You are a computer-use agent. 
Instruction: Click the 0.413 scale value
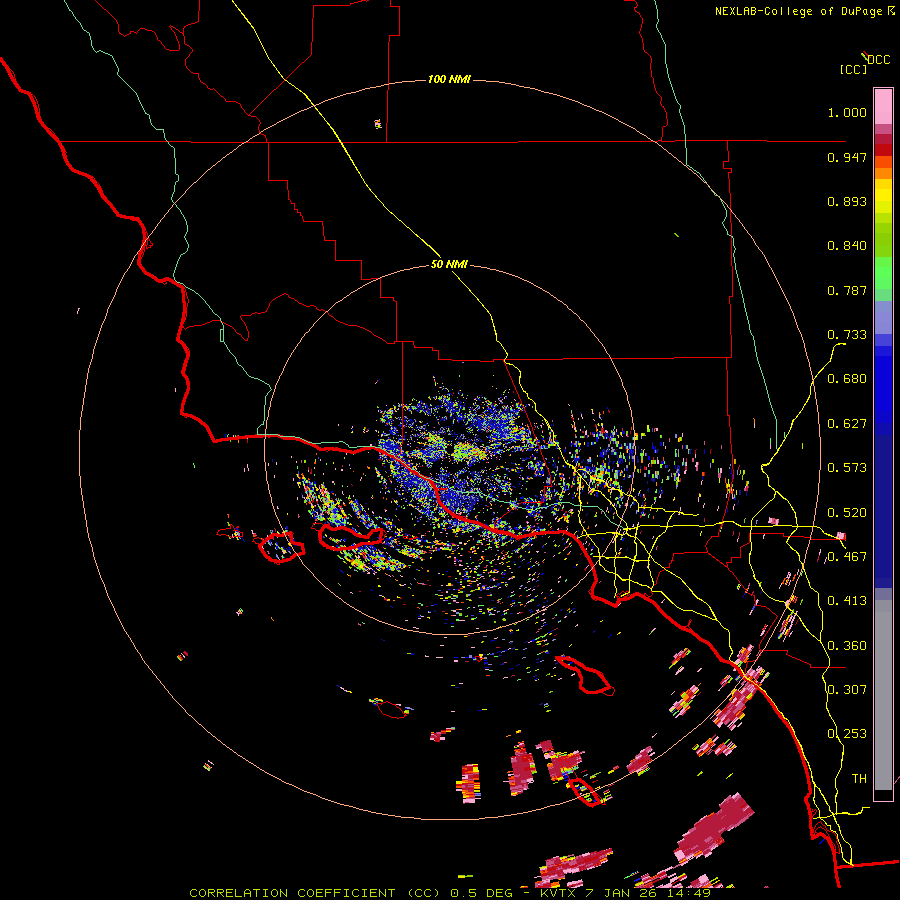(x=847, y=601)
